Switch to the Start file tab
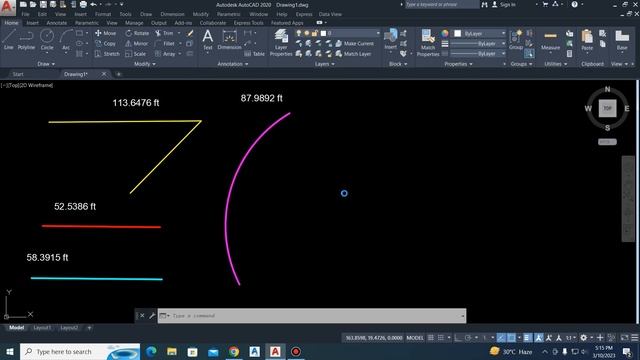The width and height of the screenshot is (640, 360). 18,74
